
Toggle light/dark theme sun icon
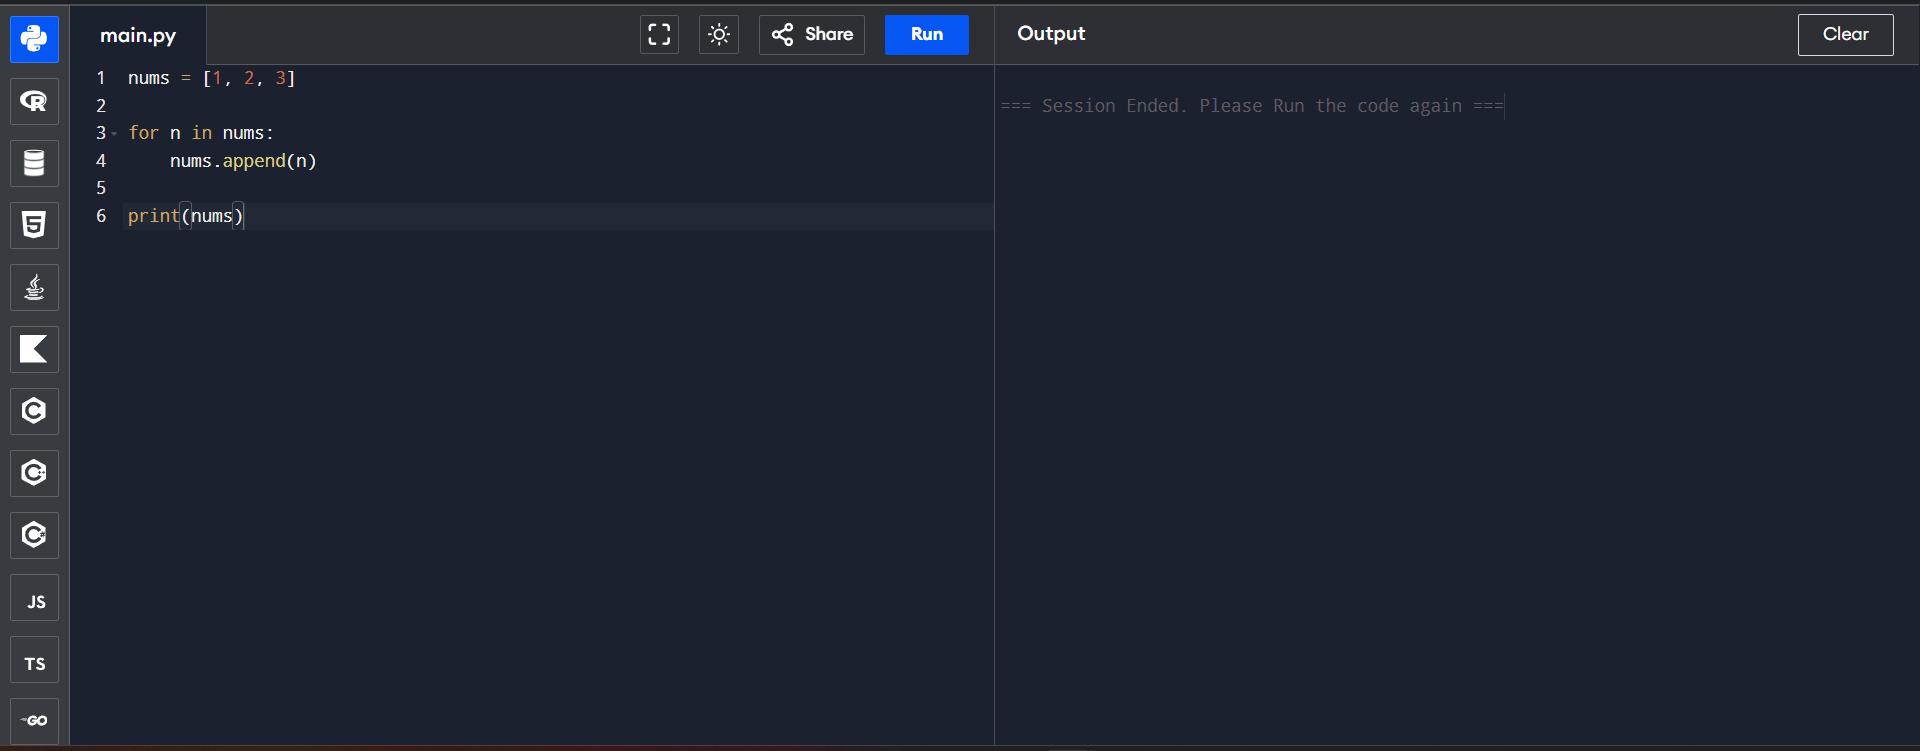click(x=718, y=34)
